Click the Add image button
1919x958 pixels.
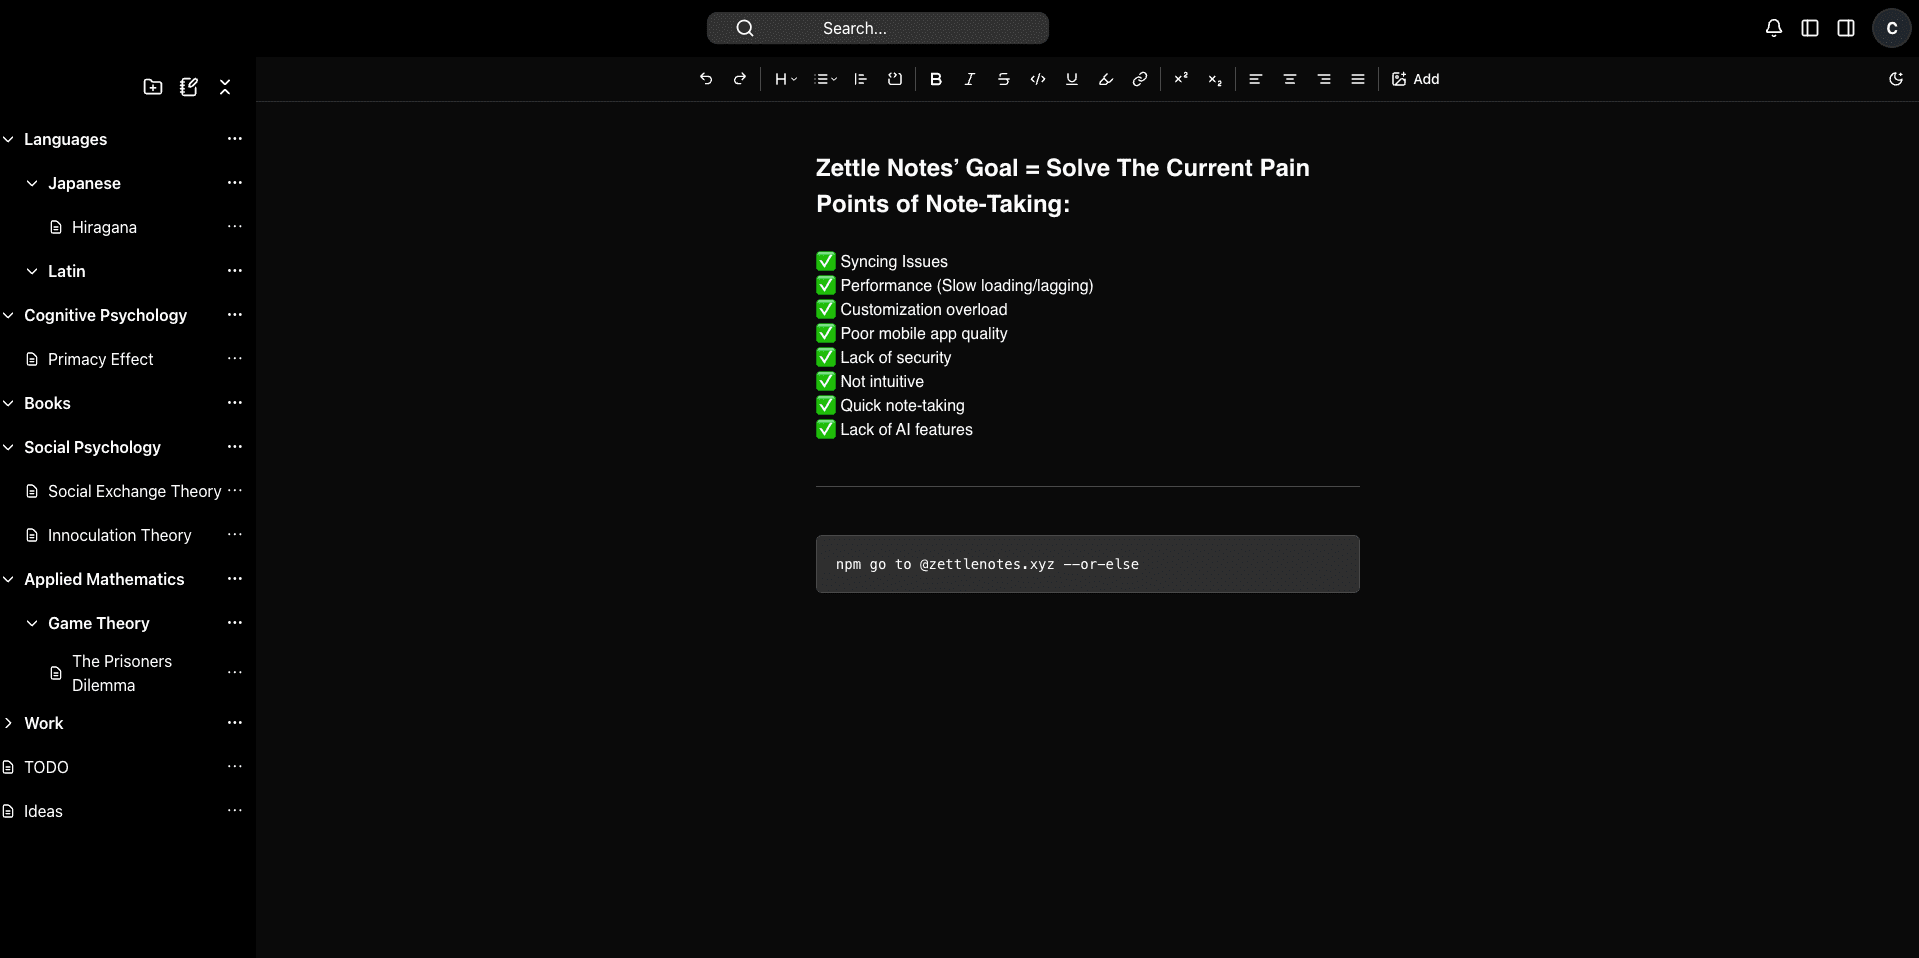[1415, 79]
